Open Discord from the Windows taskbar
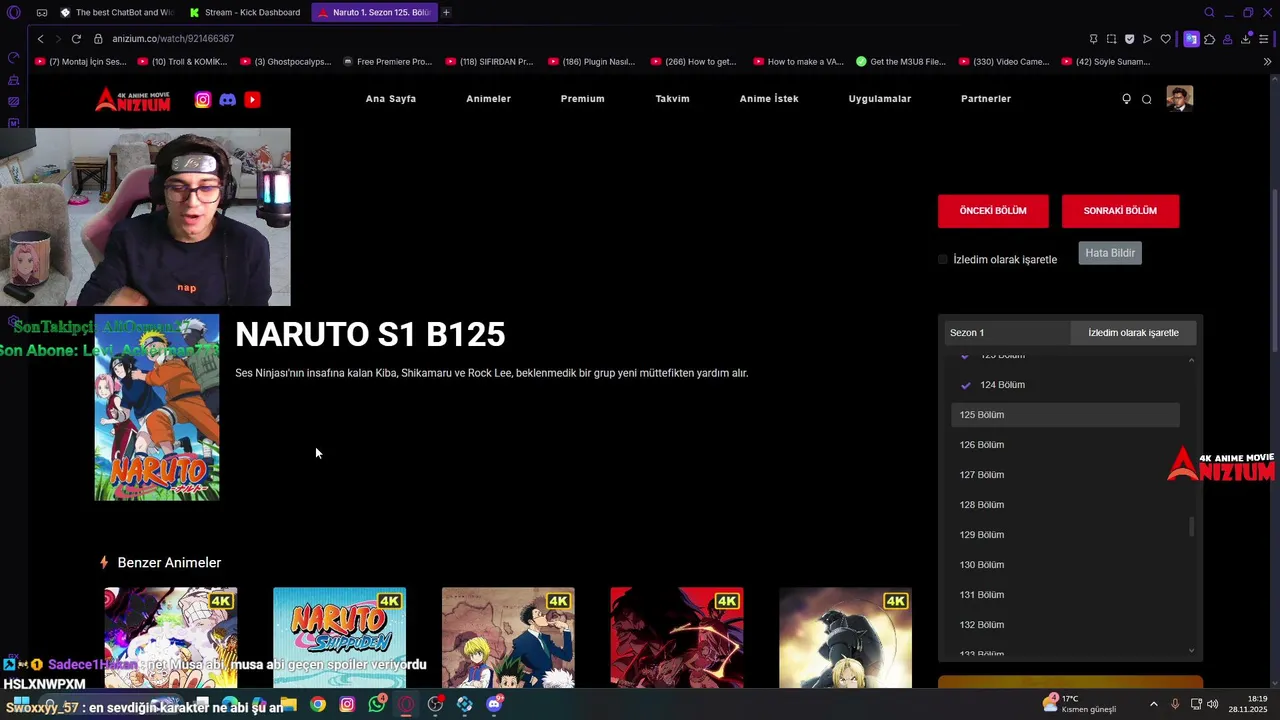1280x720 pixels. click(x=494, y=704)
